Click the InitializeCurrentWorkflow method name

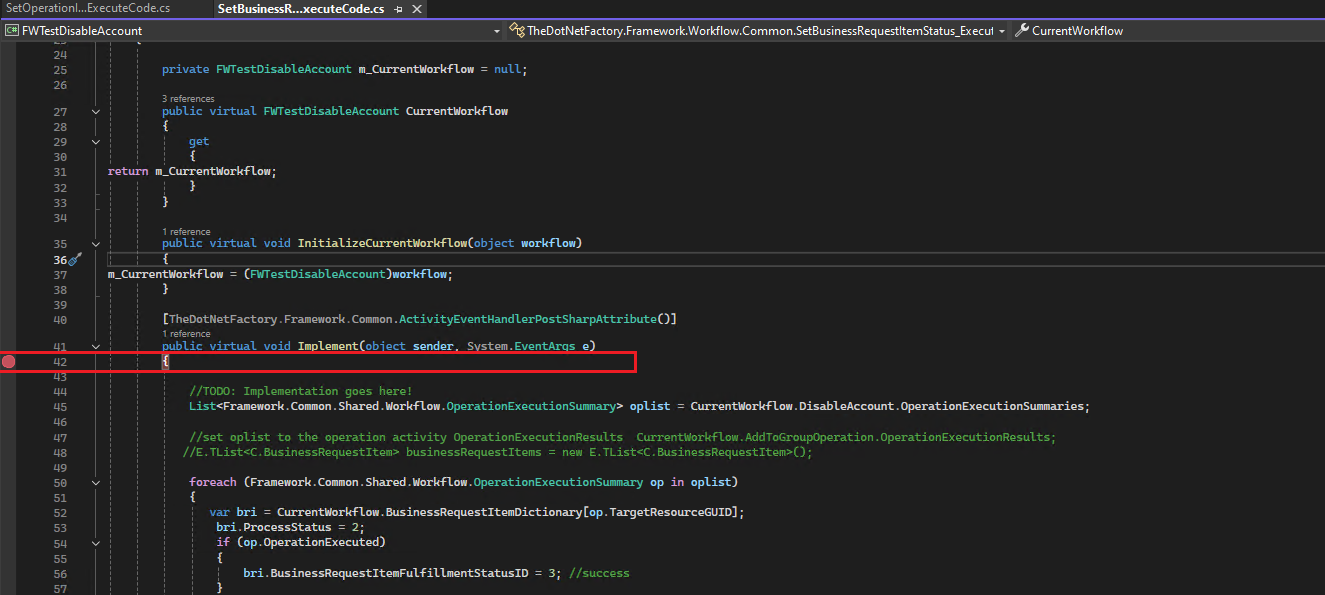point(382,243)
